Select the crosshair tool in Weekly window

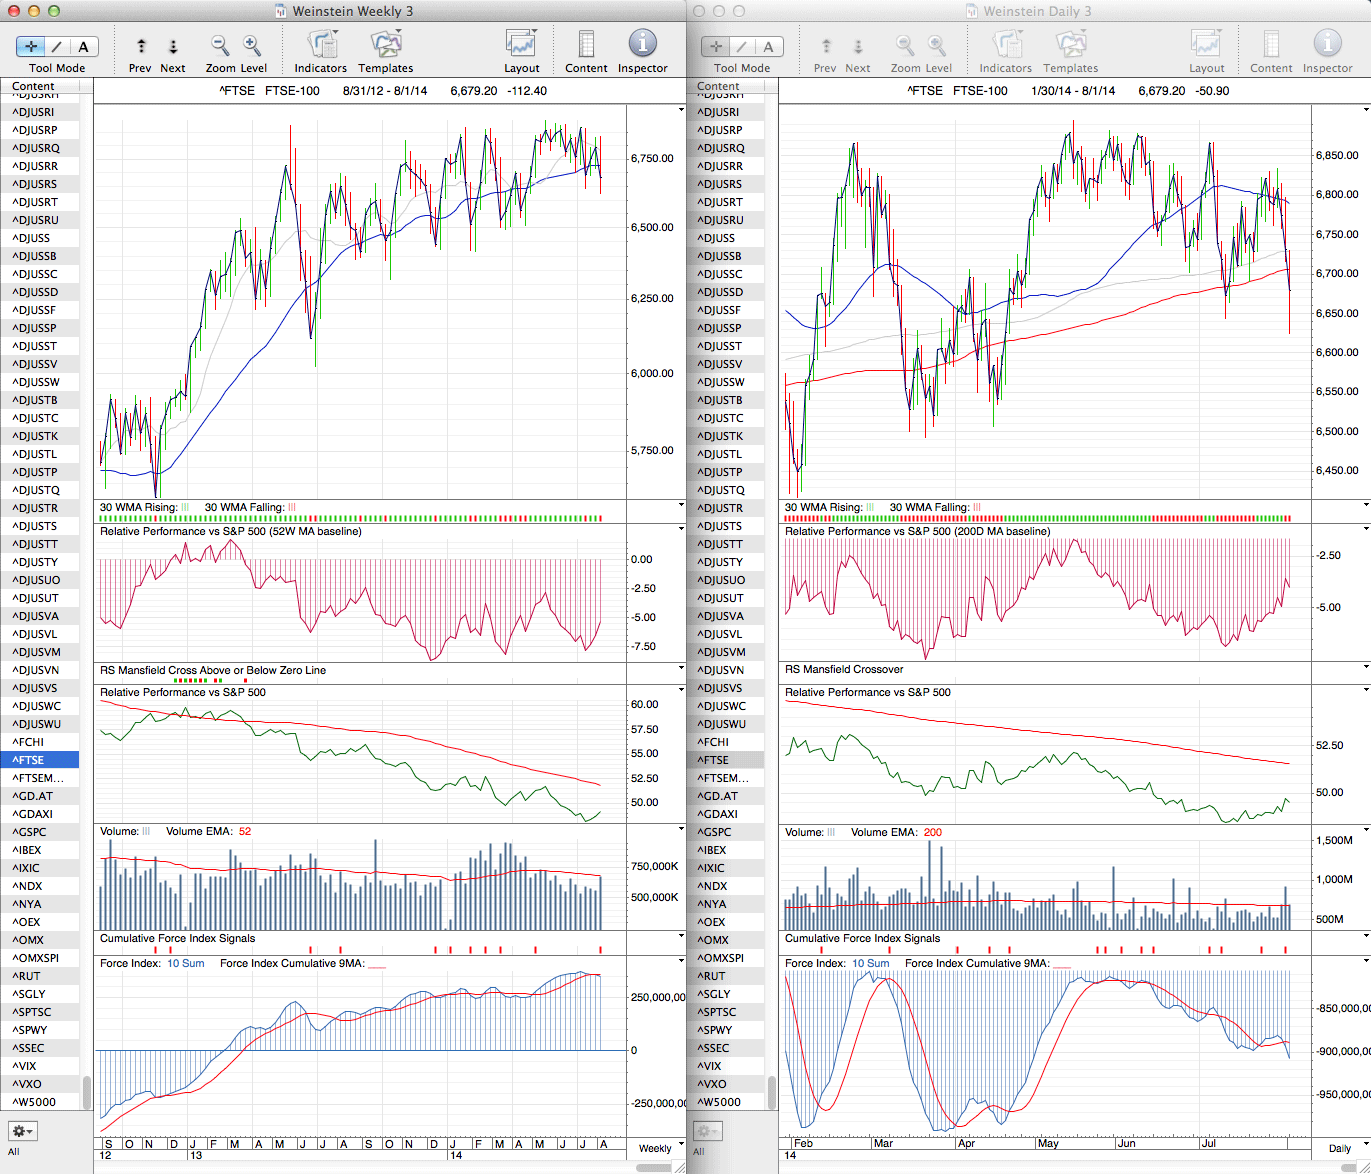[31, 46]
